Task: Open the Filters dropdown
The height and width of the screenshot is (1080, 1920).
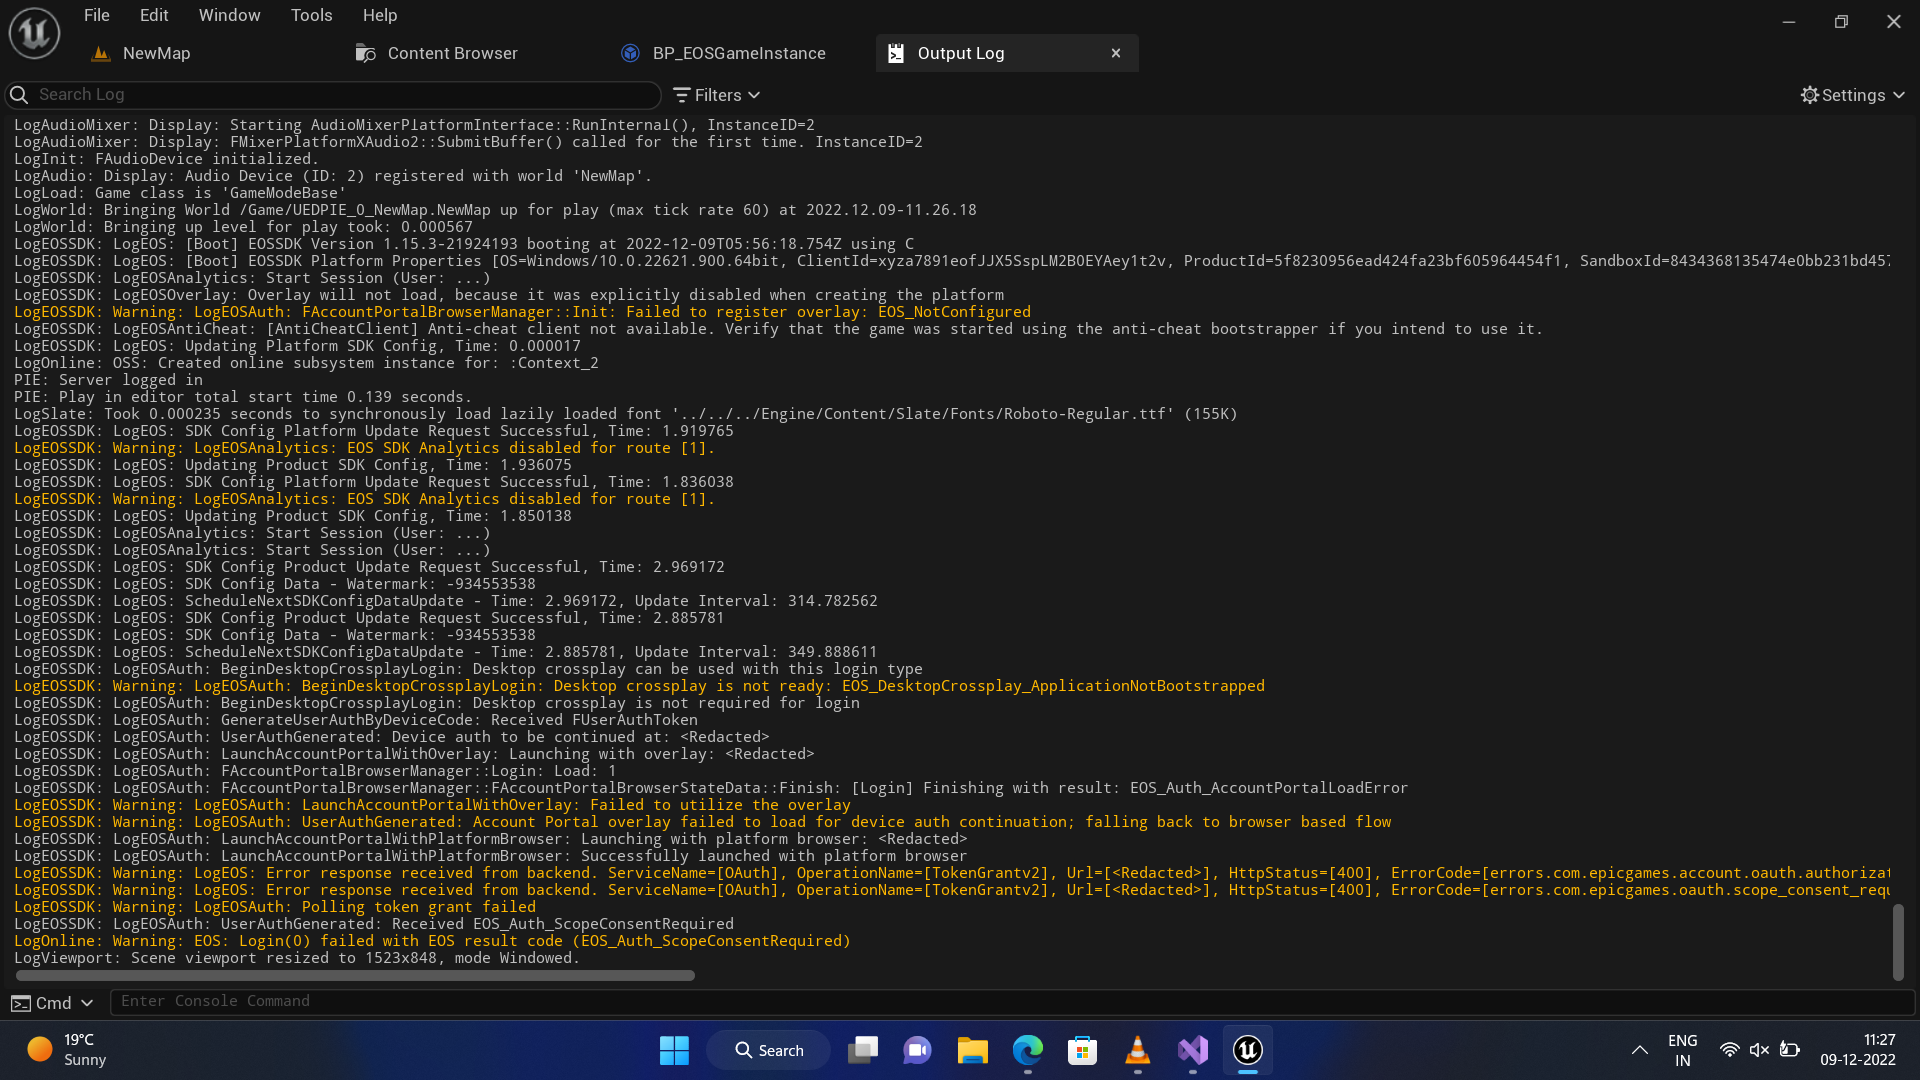Action: pos(753,95)
